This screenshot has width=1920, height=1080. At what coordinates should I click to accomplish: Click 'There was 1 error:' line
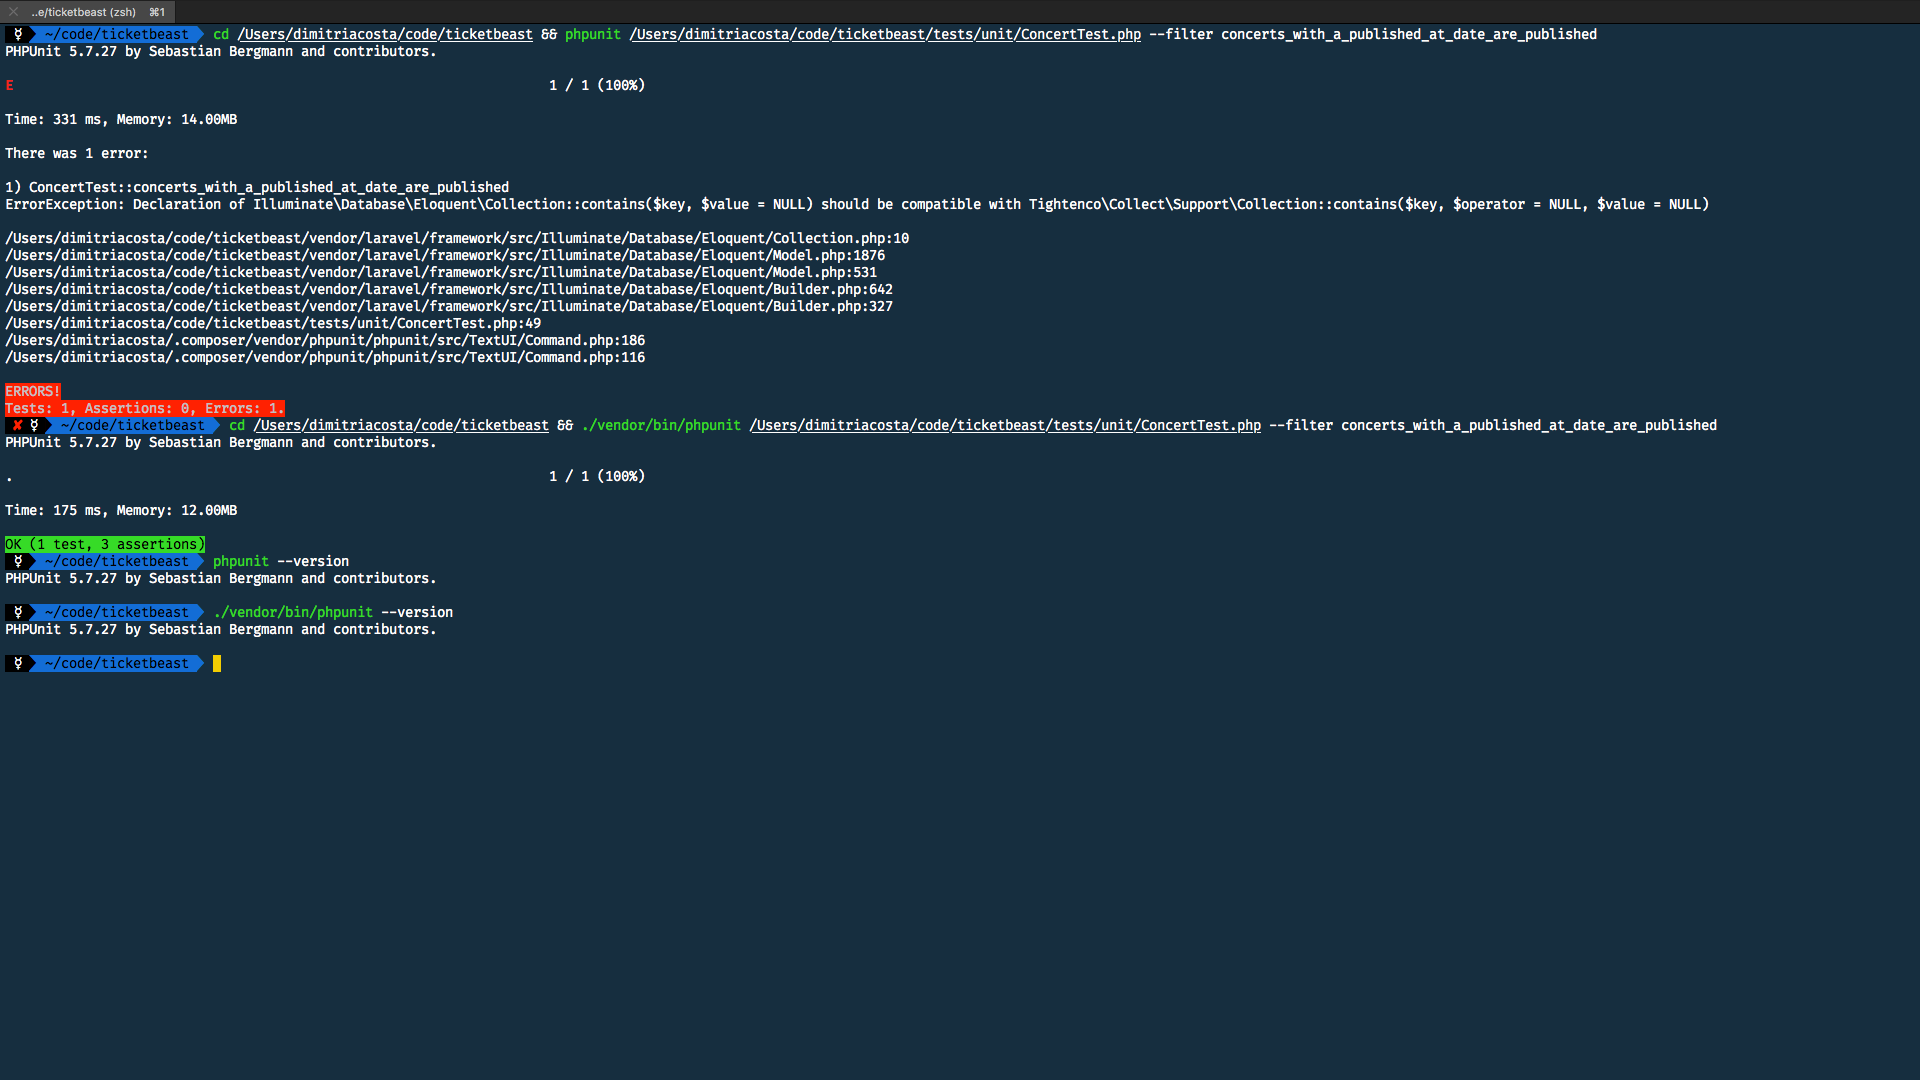click(77, 153)
